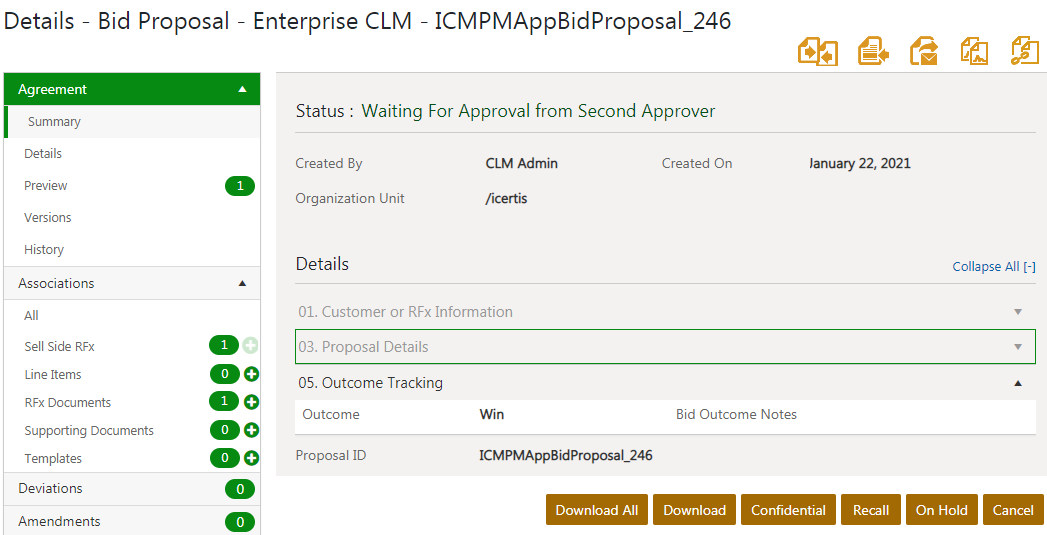Click the document with left arrow icon
This screenshot has height=535, width=1047.
click(873, 51)
